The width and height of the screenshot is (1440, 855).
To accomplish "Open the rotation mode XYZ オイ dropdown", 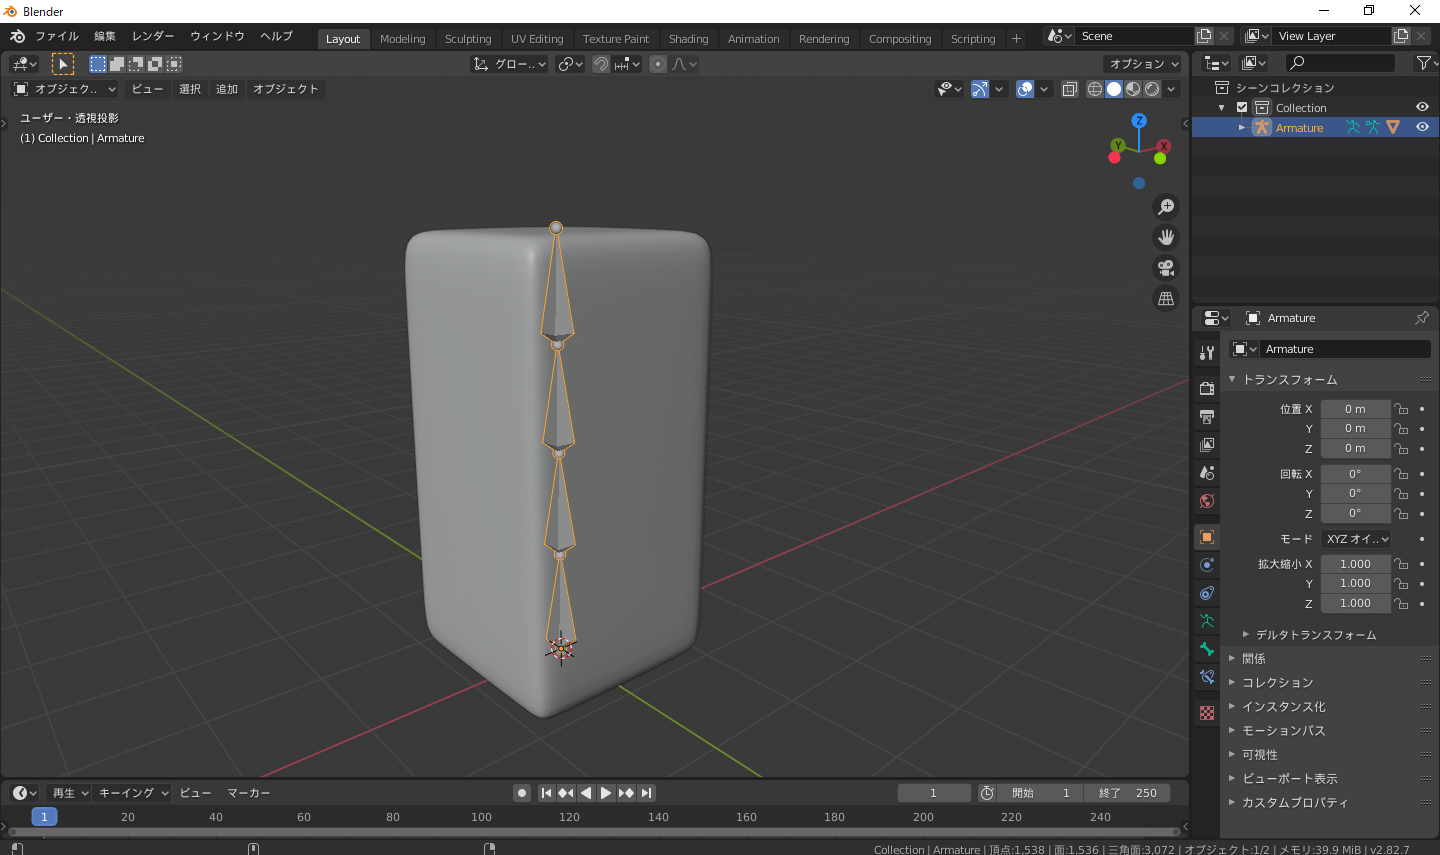I will click(1356, 539).
